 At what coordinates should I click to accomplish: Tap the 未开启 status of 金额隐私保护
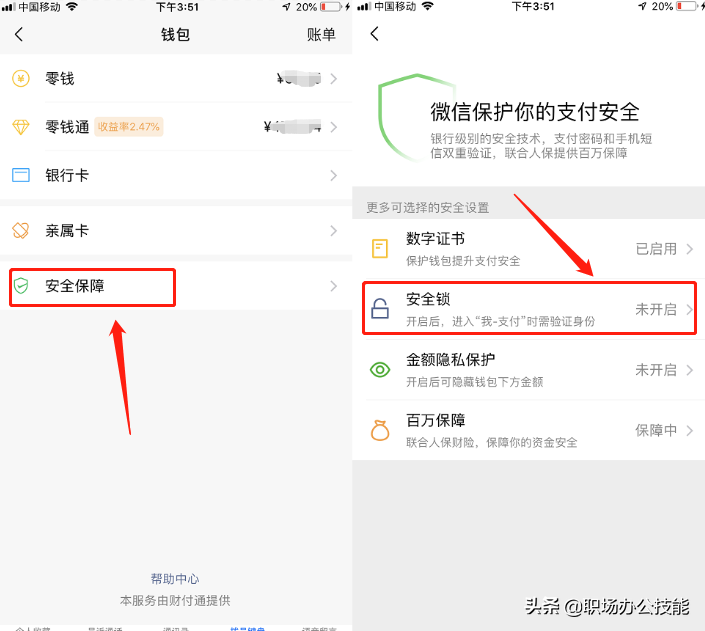(656, 370)
